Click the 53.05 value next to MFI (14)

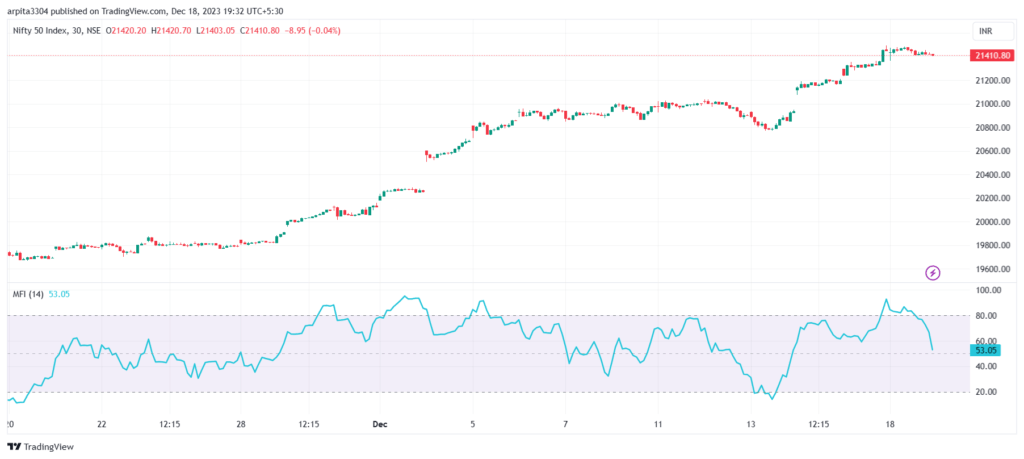pos(59,294)
